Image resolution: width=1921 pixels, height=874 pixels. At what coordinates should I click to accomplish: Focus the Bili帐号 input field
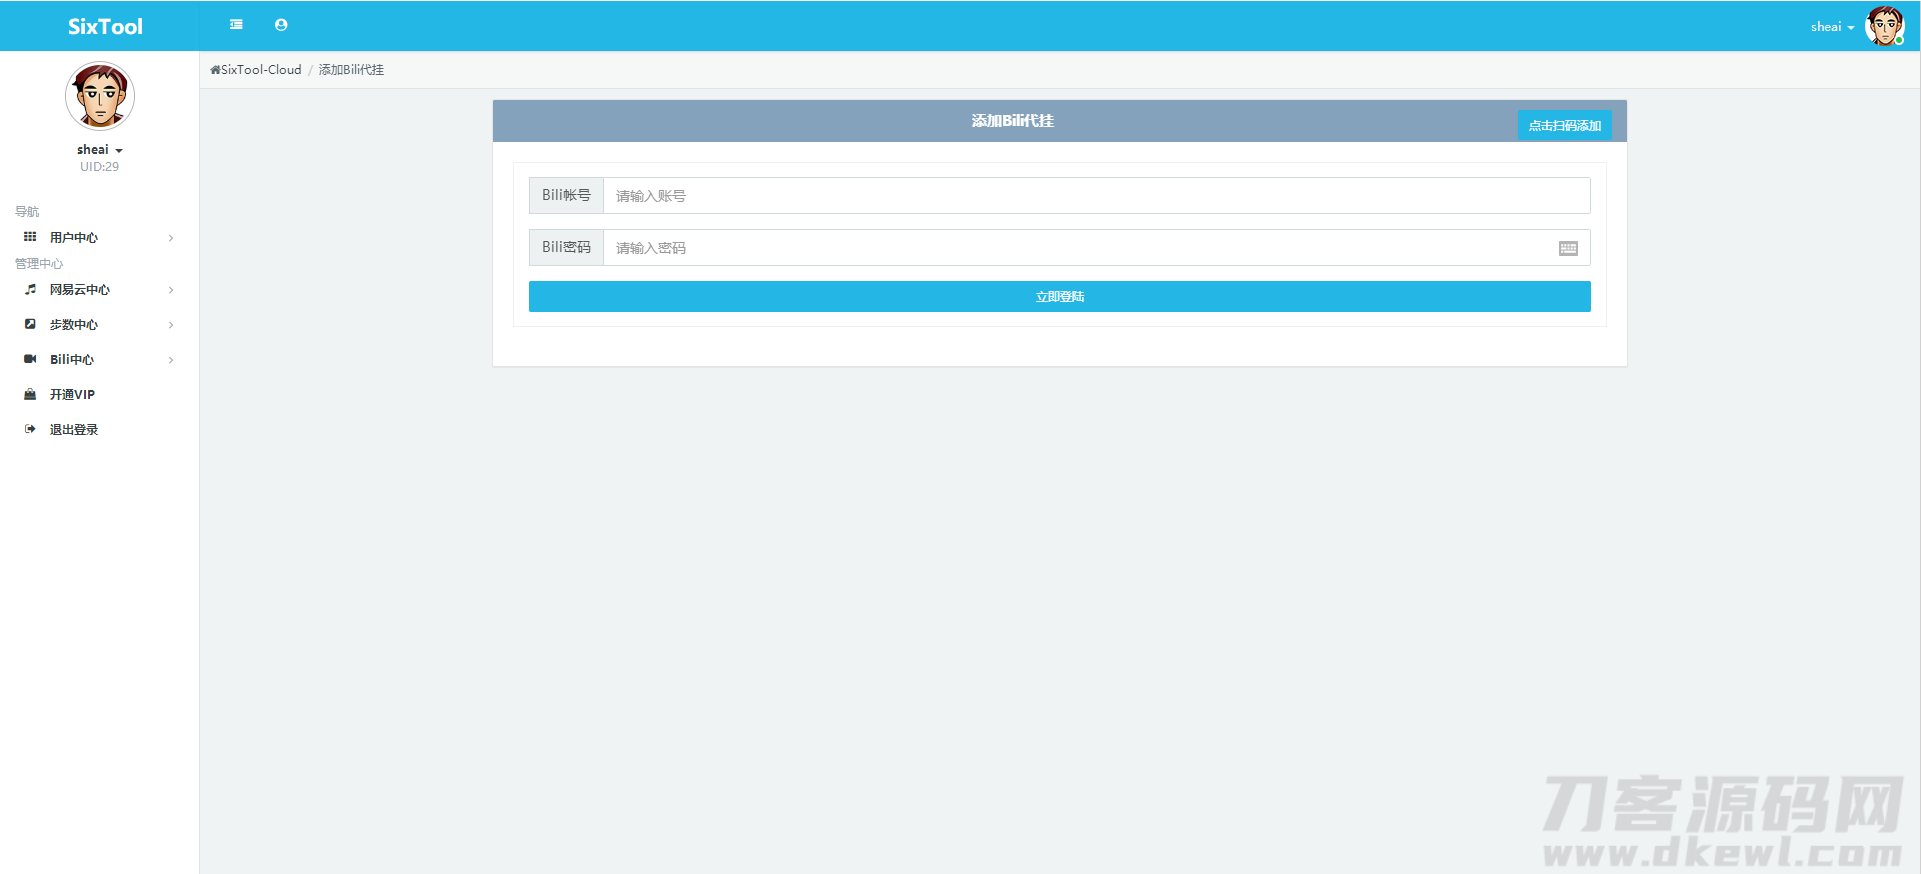click(x=1095, y=196)
